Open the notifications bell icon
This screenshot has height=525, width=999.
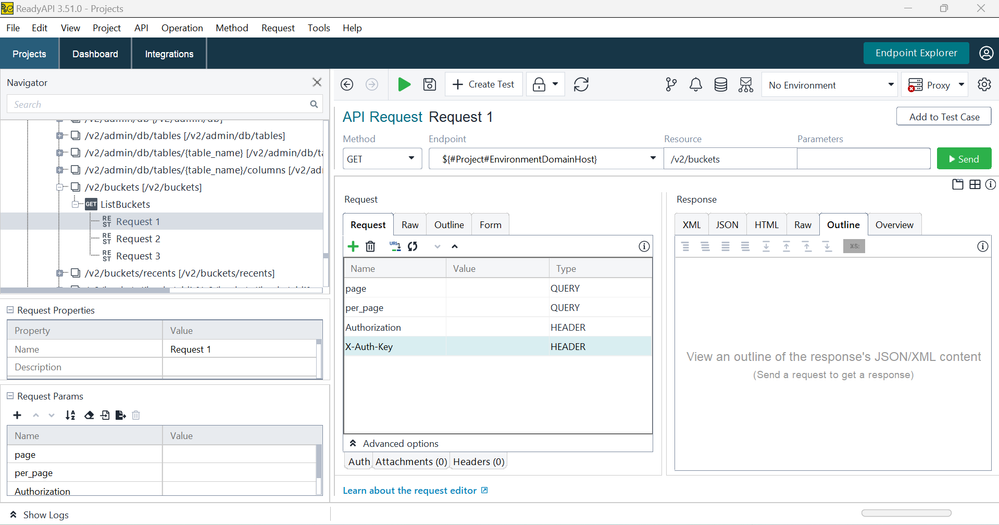(696, 85)
